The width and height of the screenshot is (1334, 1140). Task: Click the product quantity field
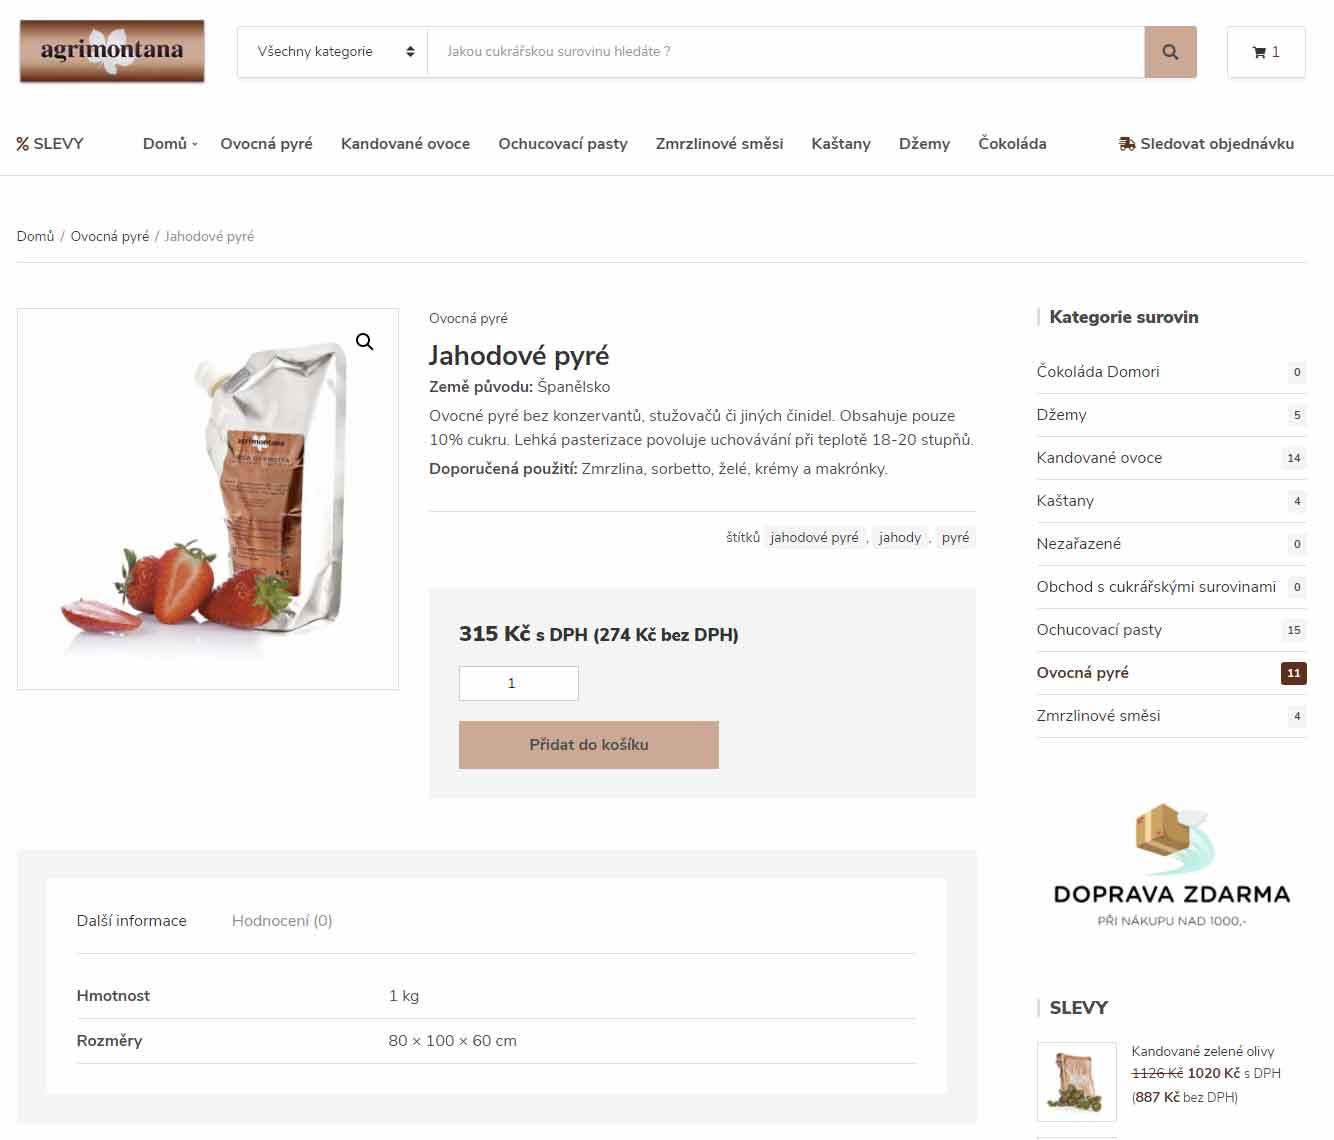519,683
